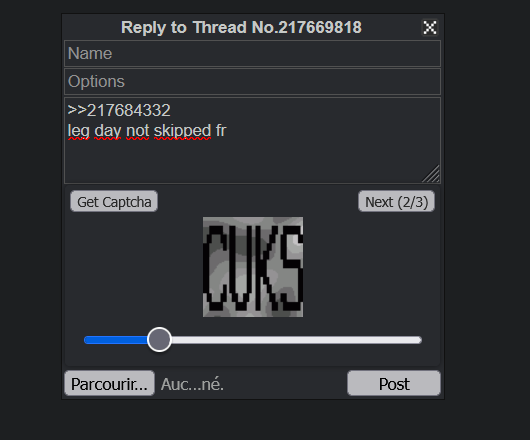Screen dimensions: 530x440
Task: Focus the Name input field
Action: [x=252, y=53]
